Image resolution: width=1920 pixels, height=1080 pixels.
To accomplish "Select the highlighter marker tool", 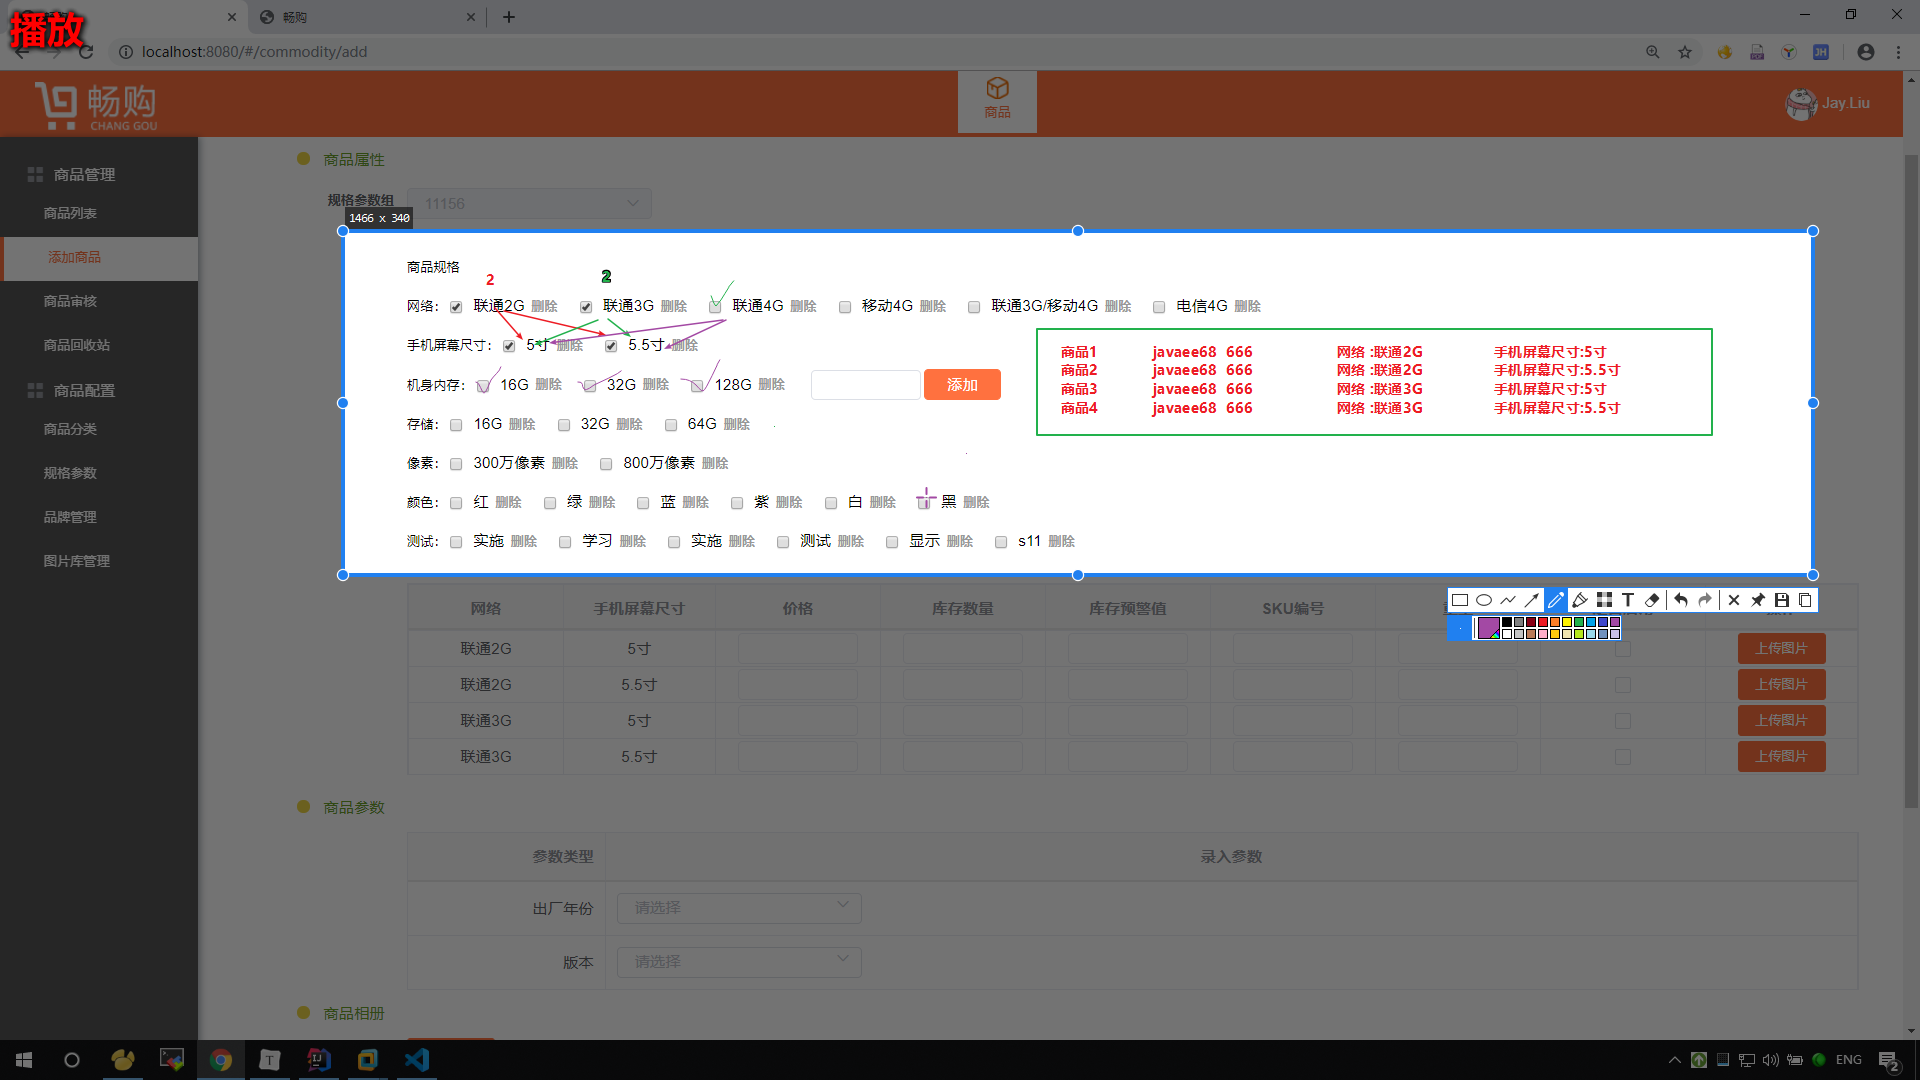I will click(1580, 600).
